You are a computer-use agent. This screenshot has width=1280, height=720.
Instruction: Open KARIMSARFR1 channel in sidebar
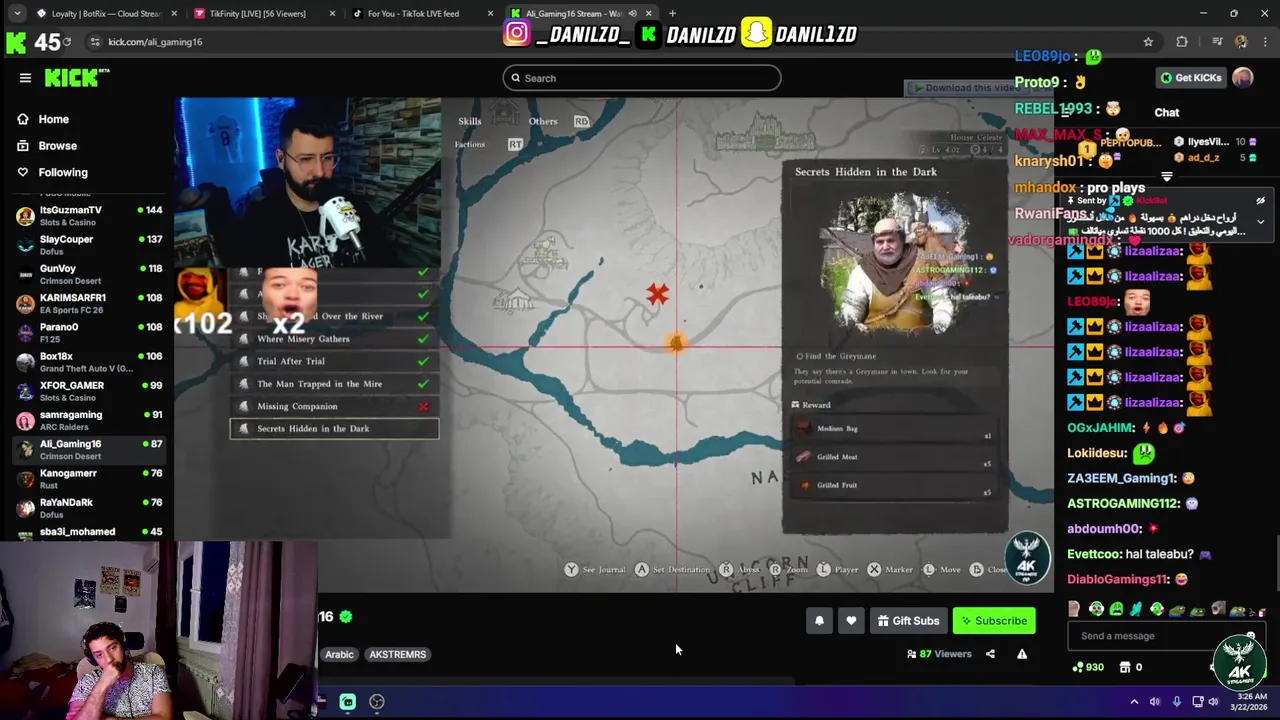[89, 302]
